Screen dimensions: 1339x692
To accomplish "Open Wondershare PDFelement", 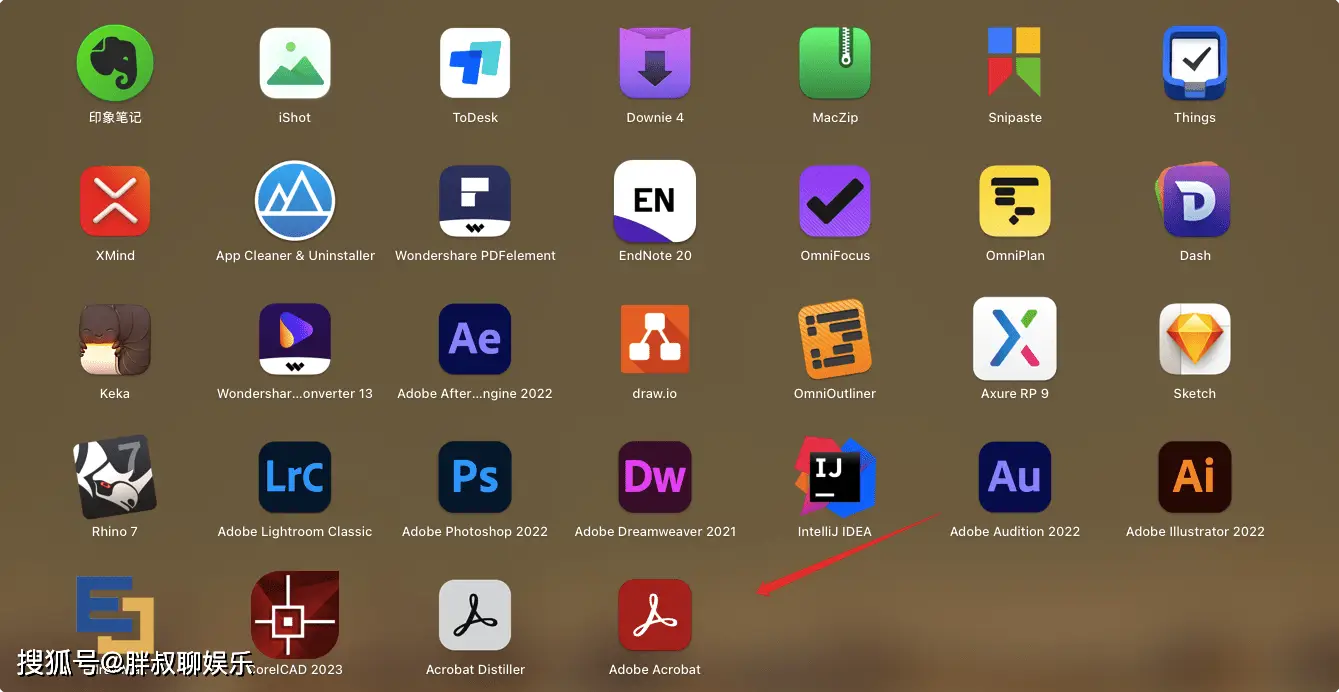I will click(x=474, y=200).
